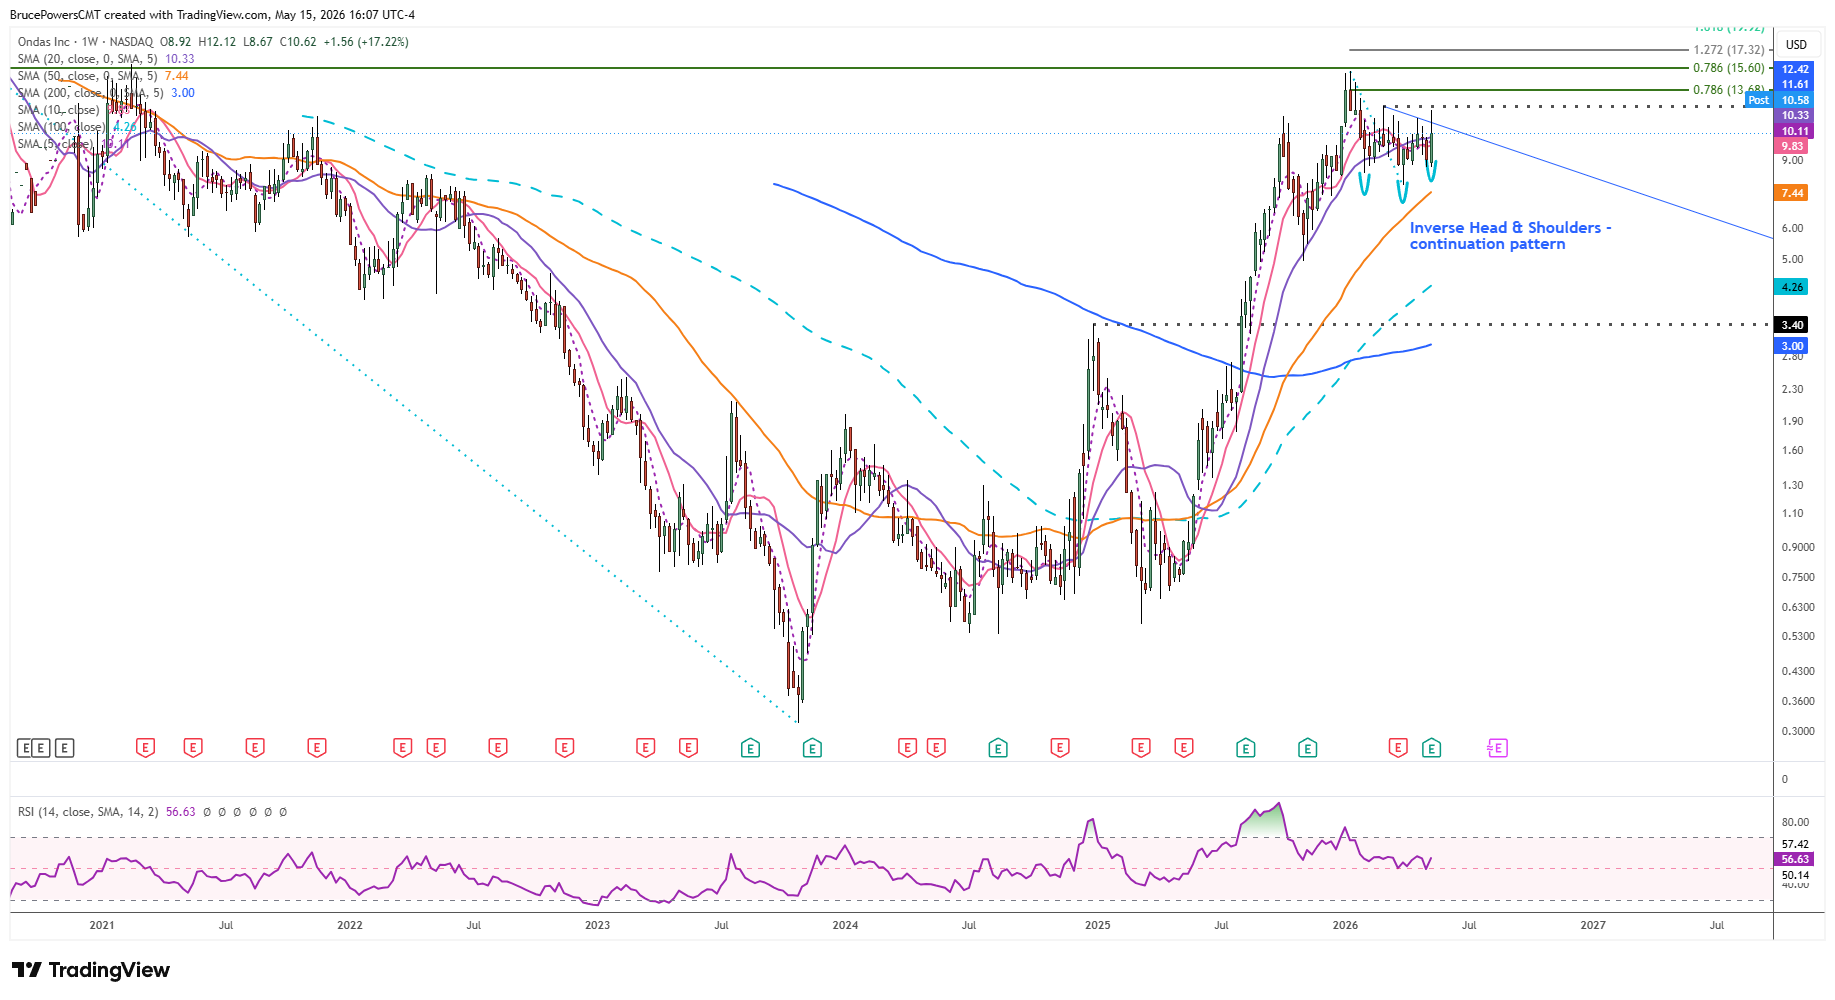
Task: Click the orange 7.44 price label
Action: [x=1792, y=193]
